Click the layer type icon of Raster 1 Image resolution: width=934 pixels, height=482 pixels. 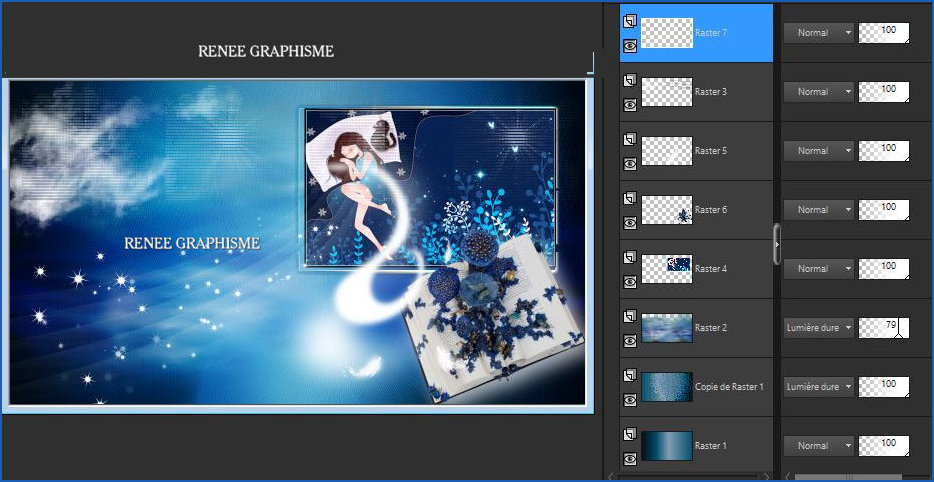[630, 434]
